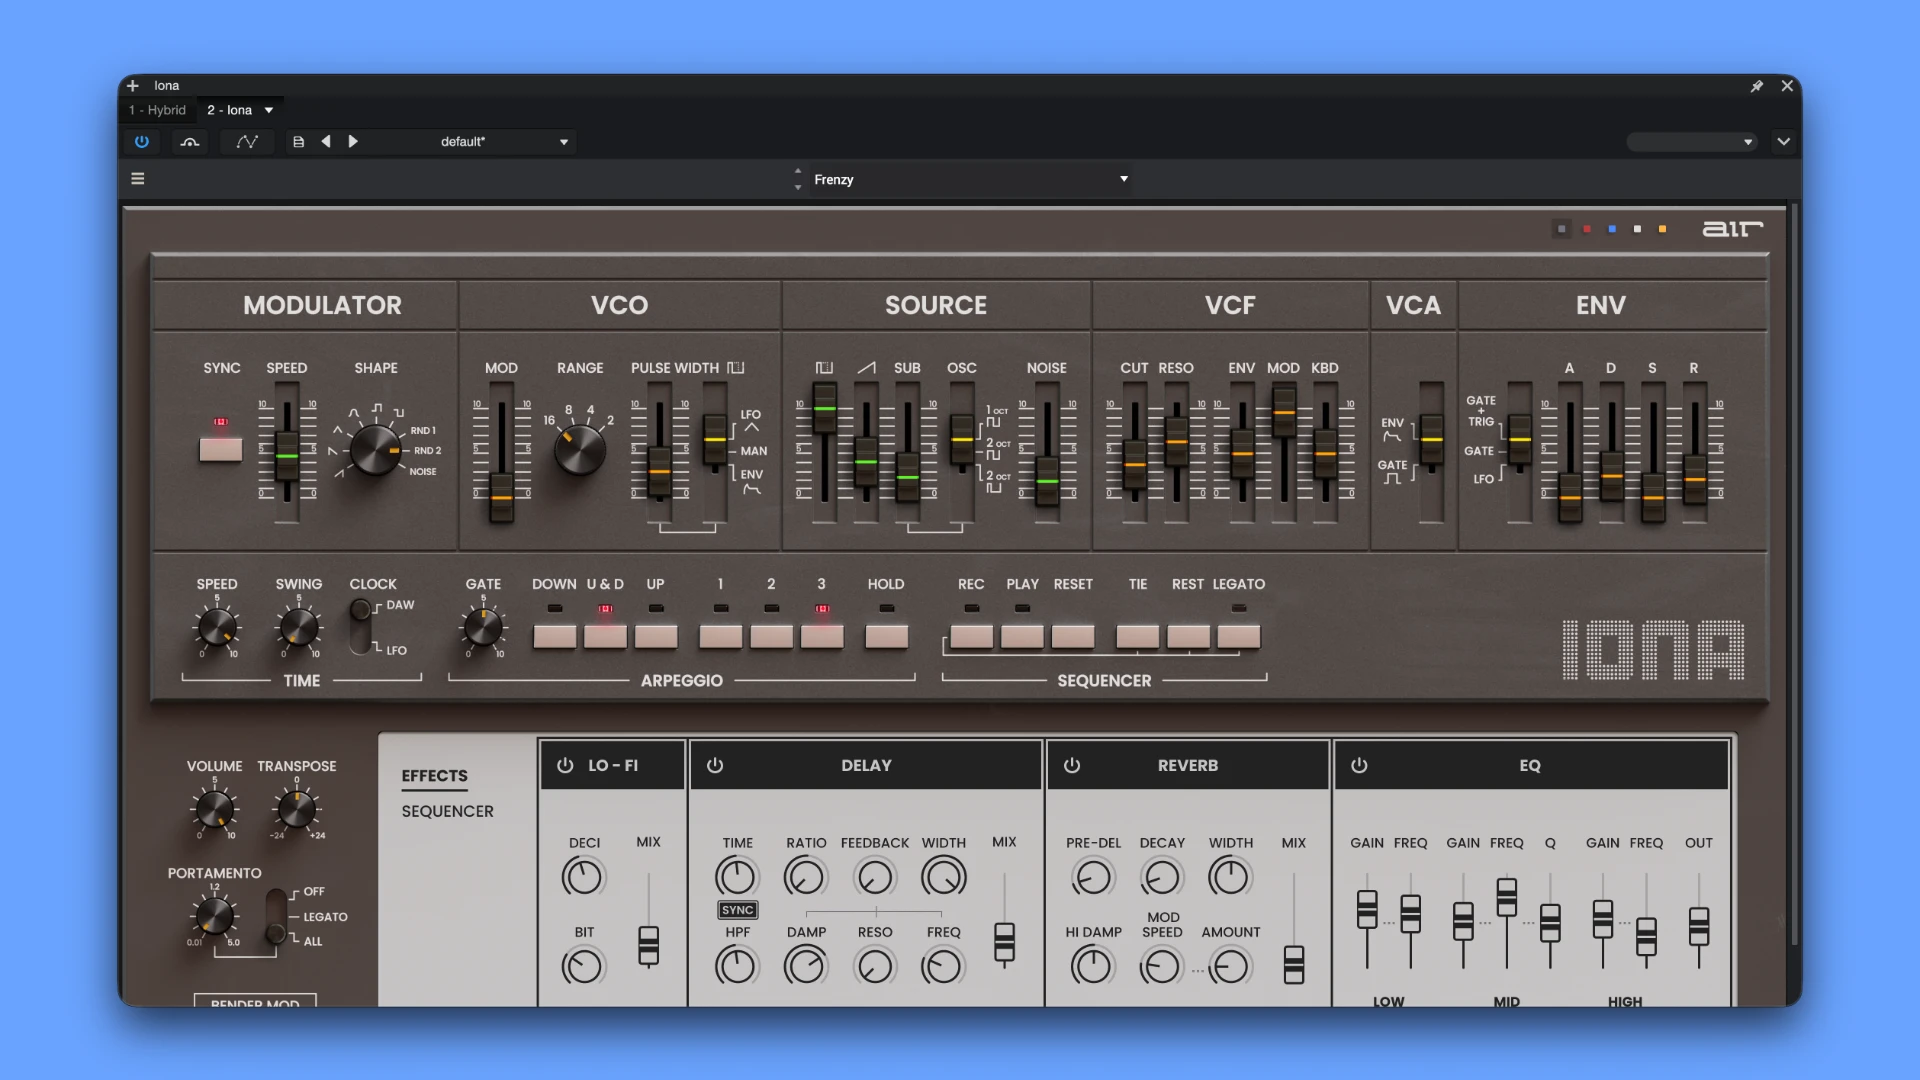Go to previous preset arrow
The height and width of the screenshot is (1080, 1920).
click(326, 142)
